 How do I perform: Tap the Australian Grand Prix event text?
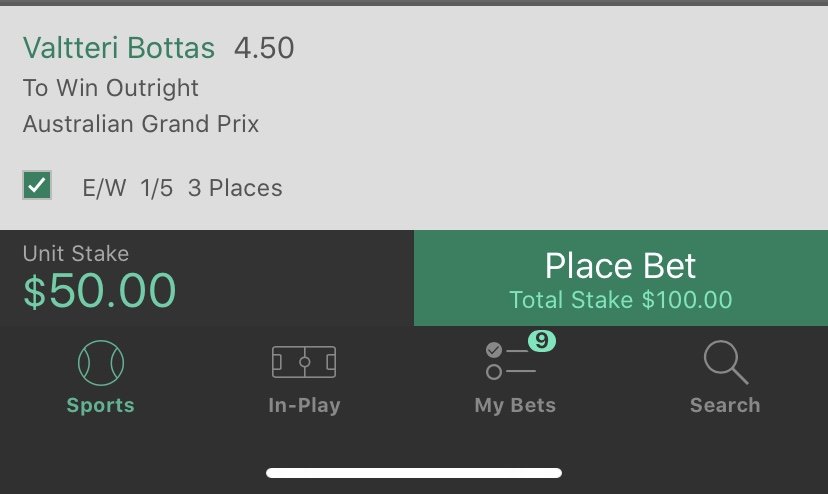pos(141,124)
